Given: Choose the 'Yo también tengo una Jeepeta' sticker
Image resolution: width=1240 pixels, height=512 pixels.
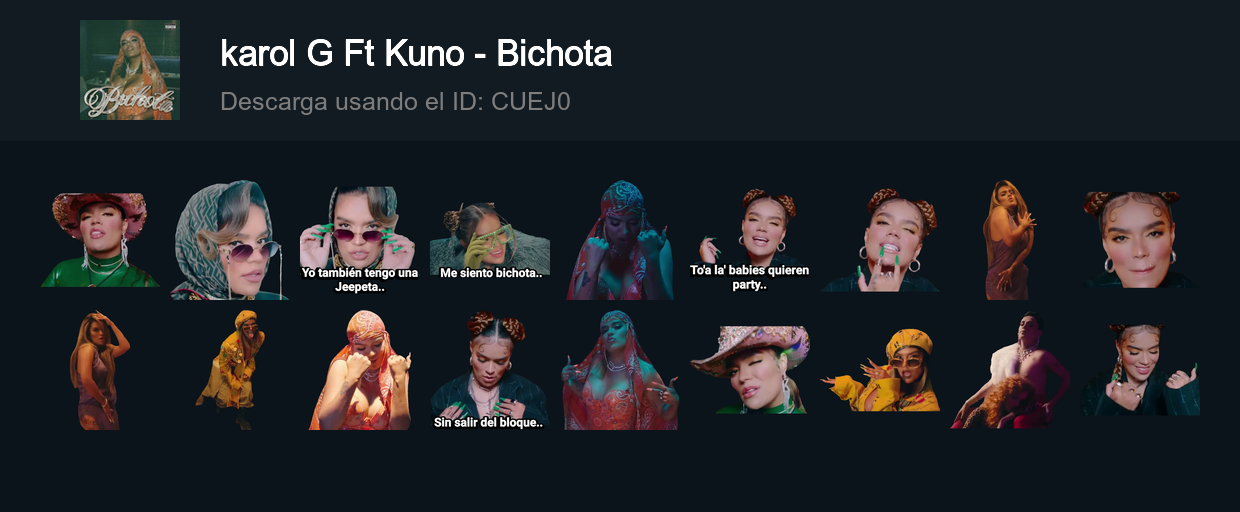Looking at the screenshot, I should pos(360,240).
